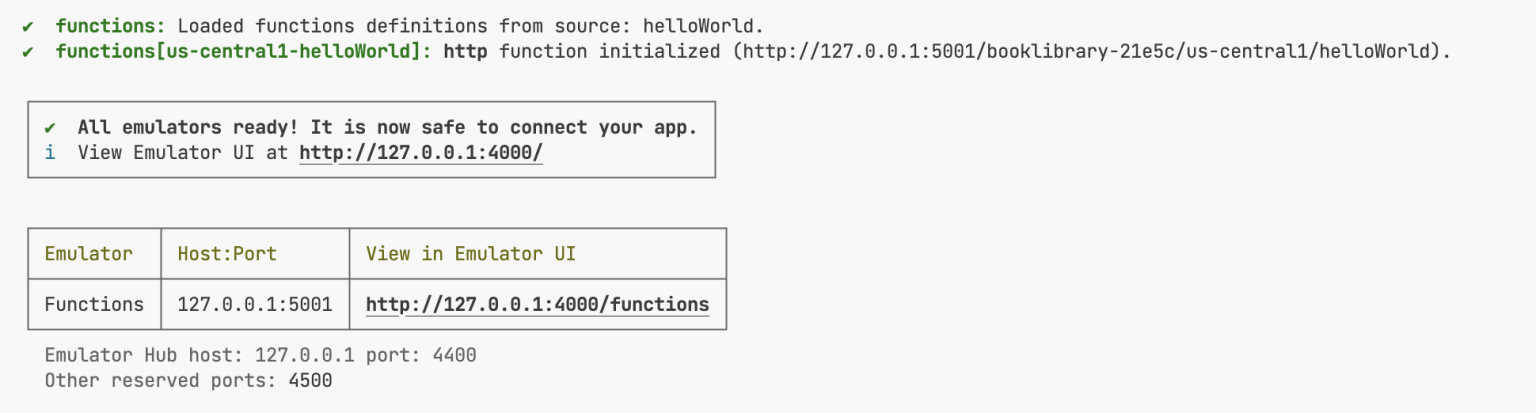
Task: Click the checkmark next to 'All emulators ready!'
Action: [50, 127]
